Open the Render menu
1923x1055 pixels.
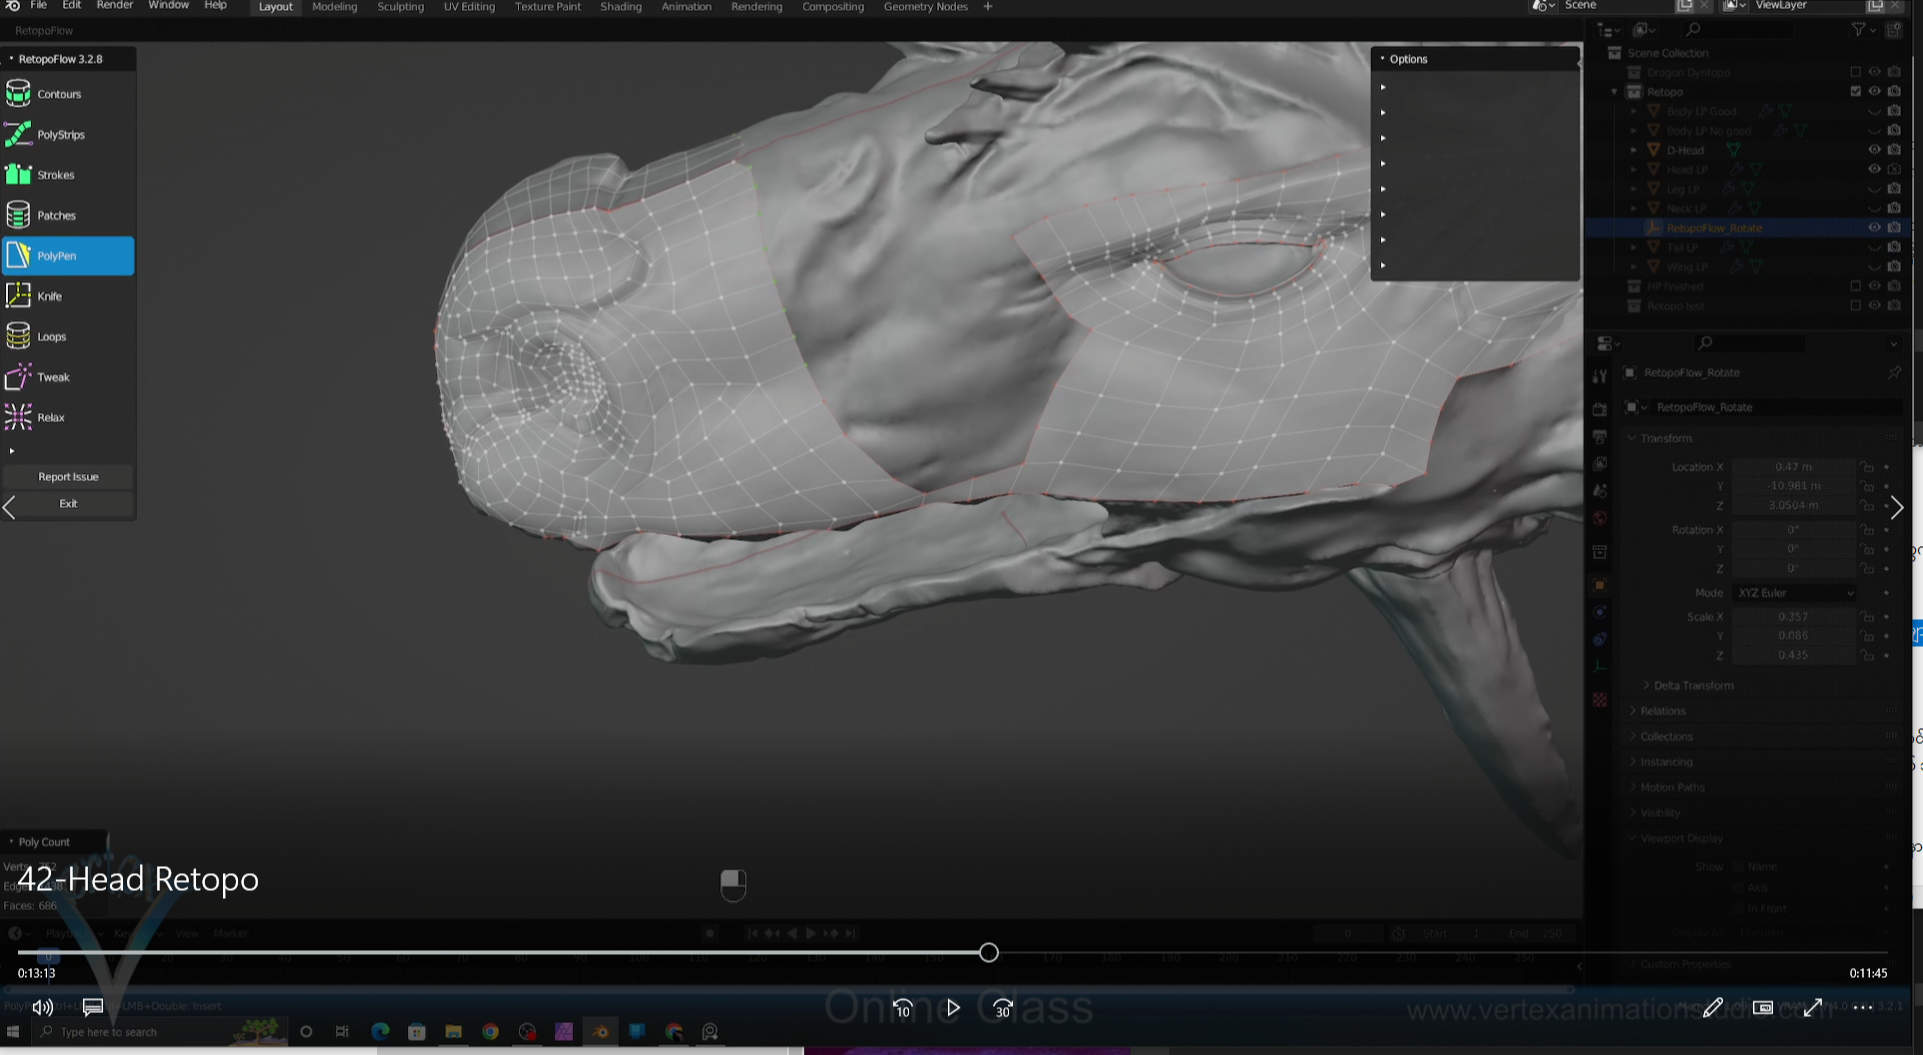(x=114, y=6)
